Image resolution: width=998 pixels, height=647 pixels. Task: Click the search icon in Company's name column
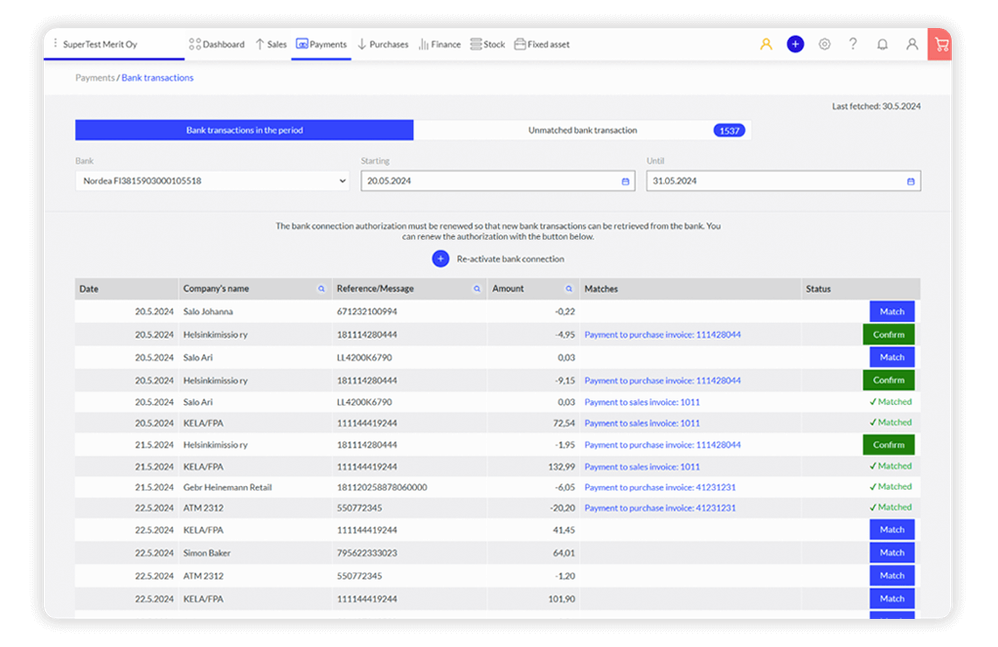[321, 289]
